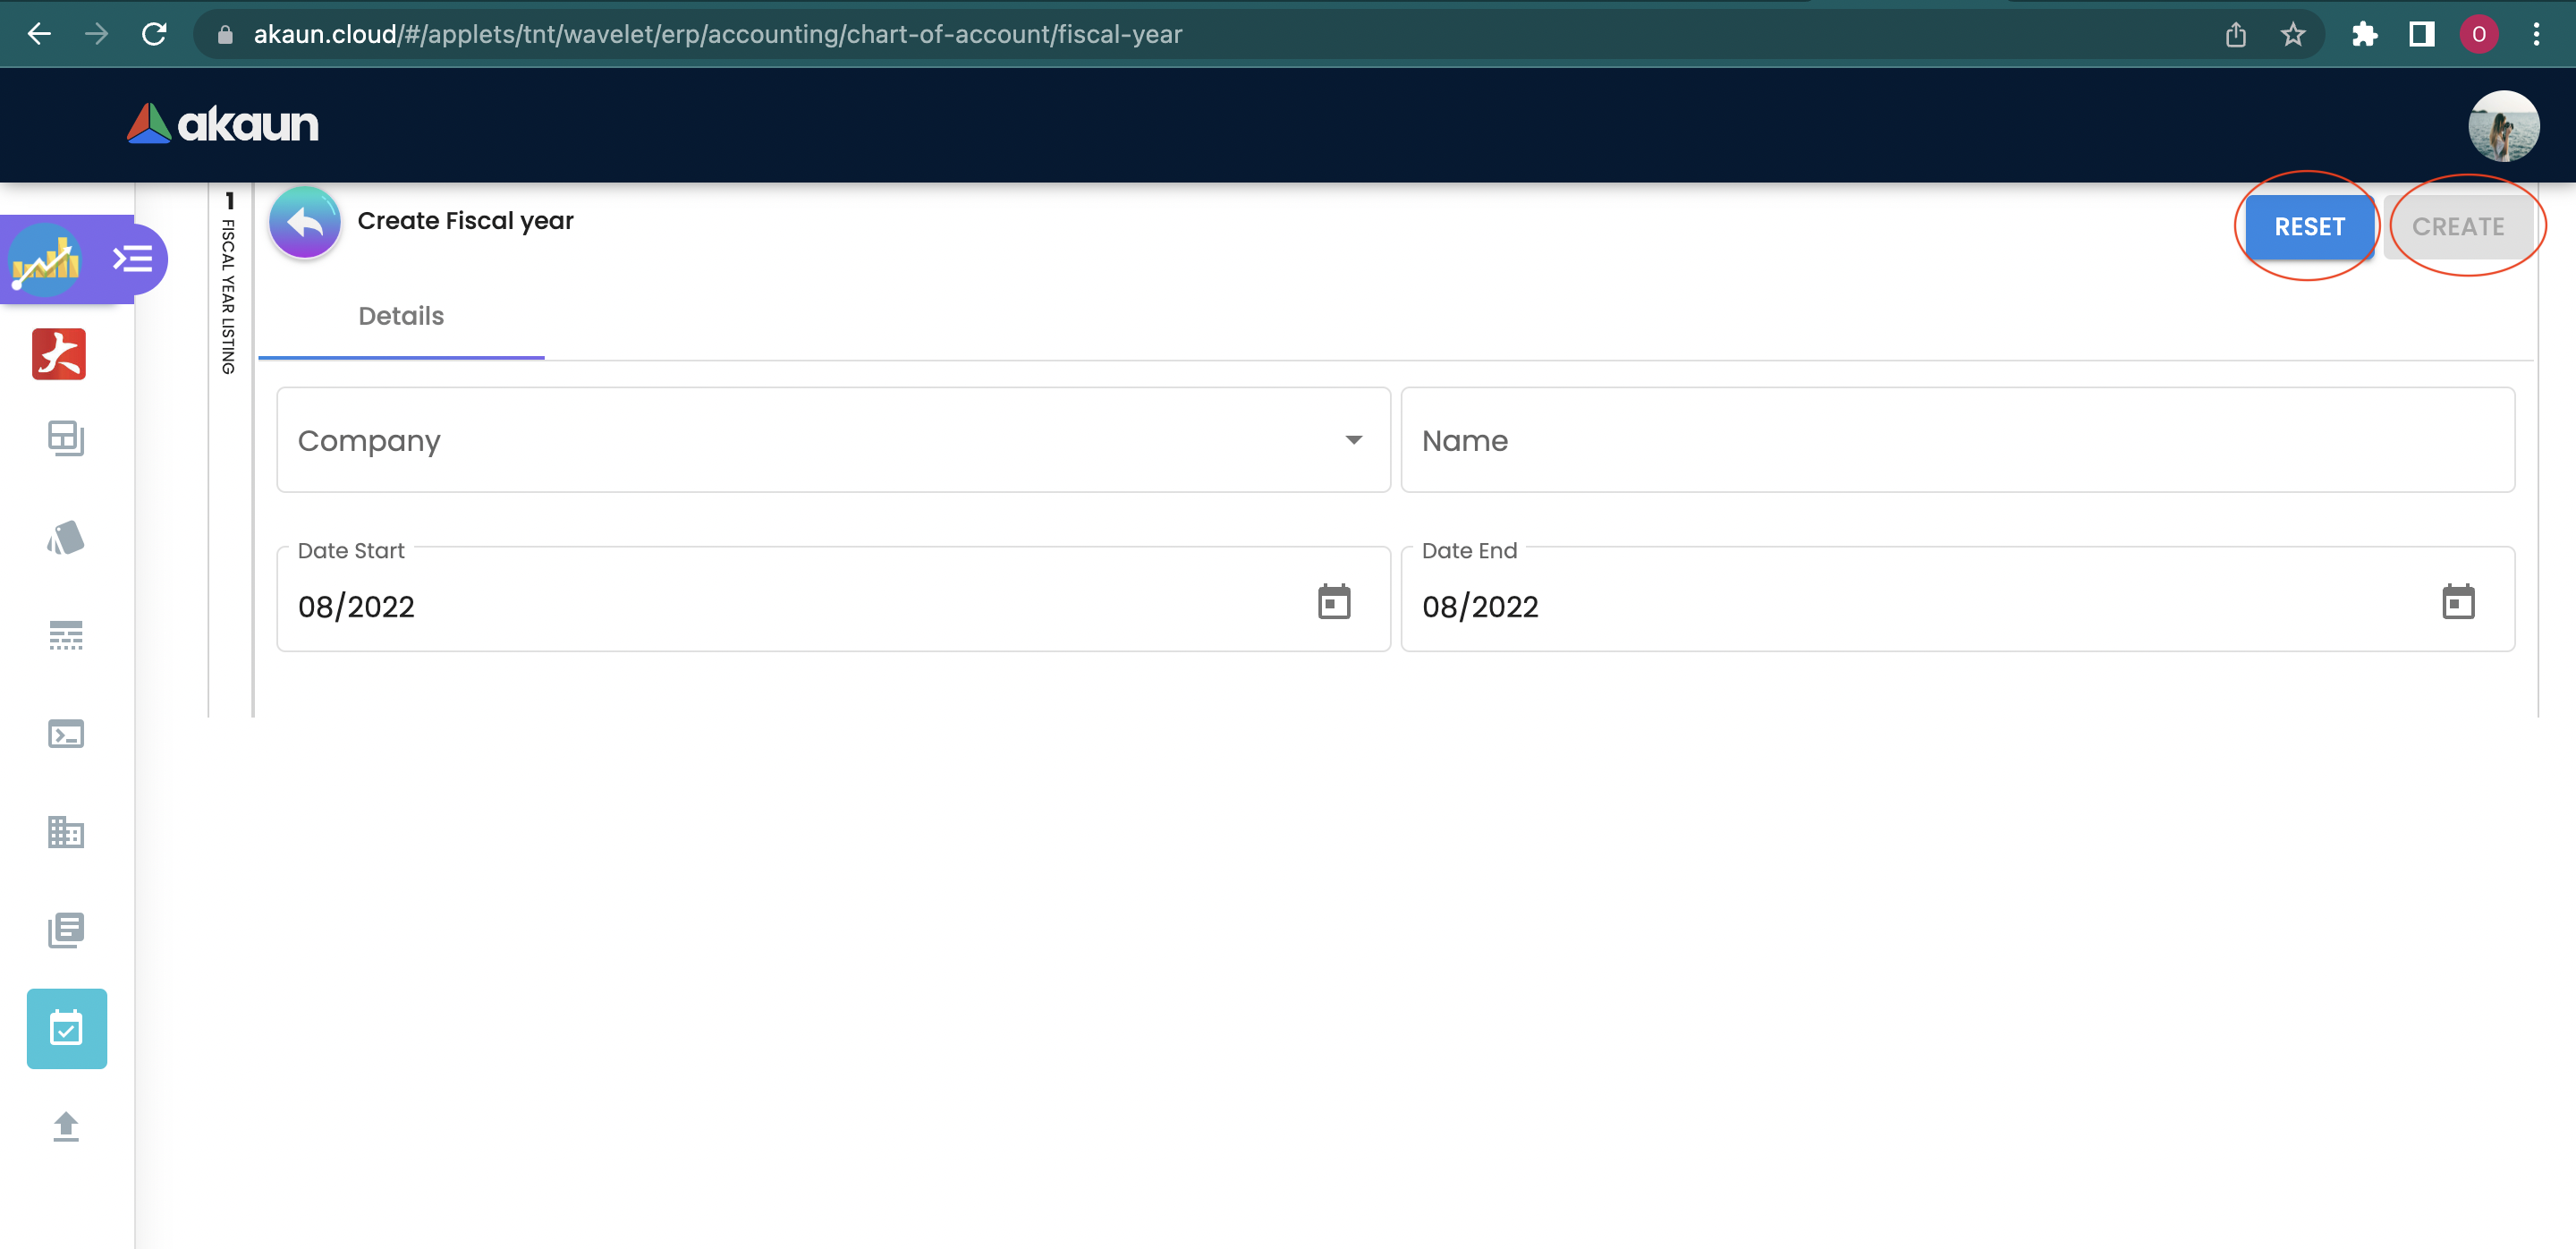The height and width of the screenshot is (1249, 2576).
Task: Click the red running-figure sidebar icon
Action: [x=59, y=354]
